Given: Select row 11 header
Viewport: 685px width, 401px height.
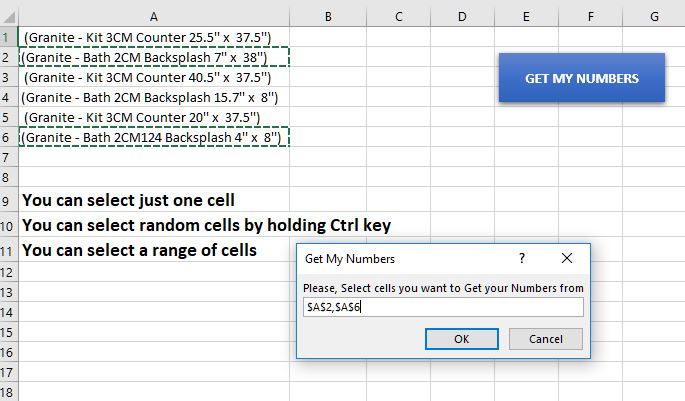Looking at the screenshot, I should point(9,251).
